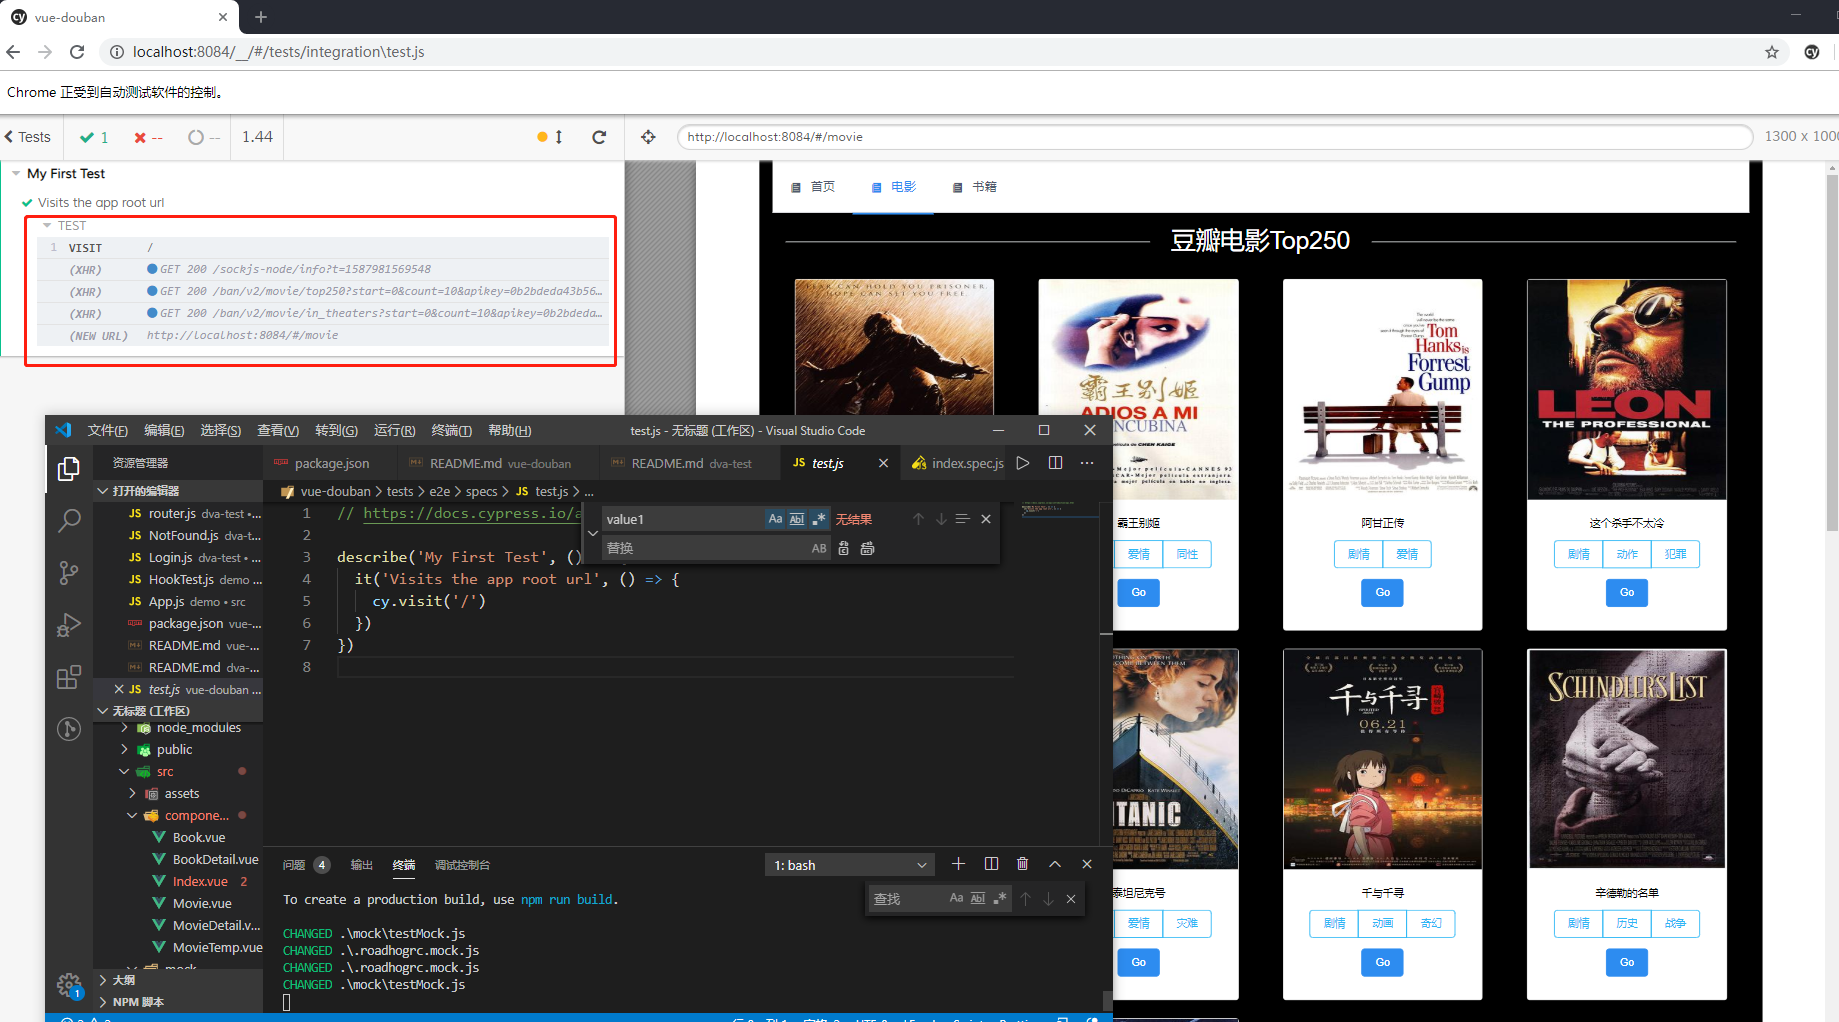Reload the Chrome page
1839x1022 pixels.
(x=77, y=52)
